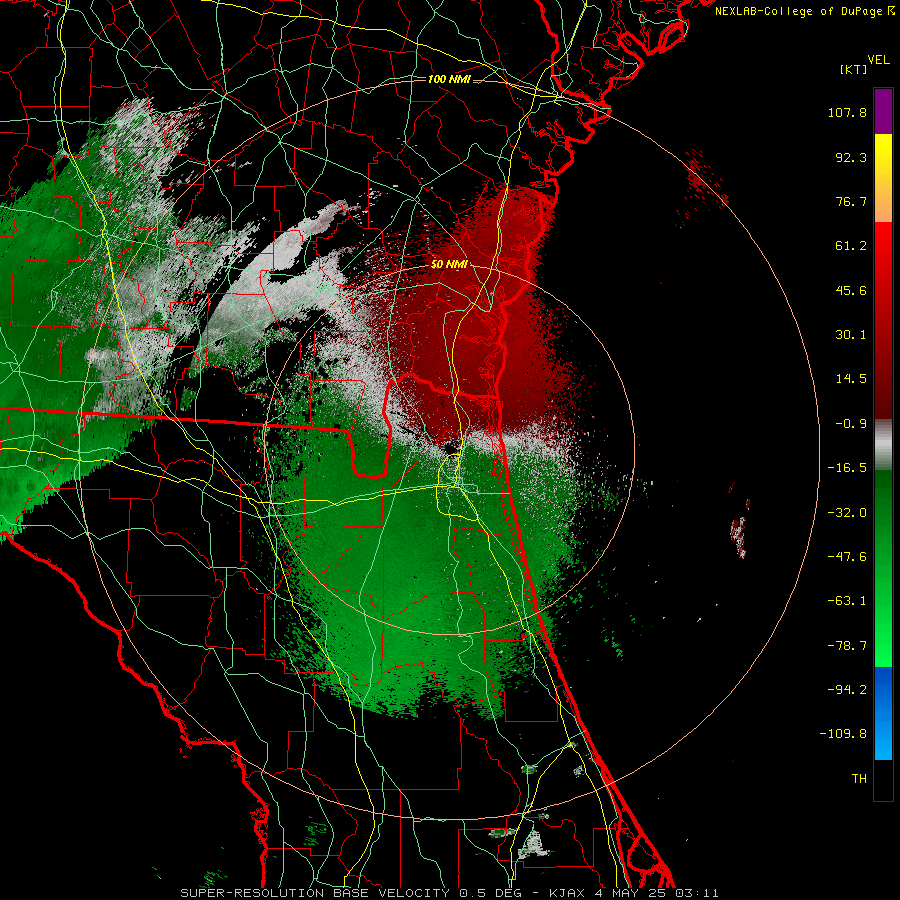Click the purple segment of the color bar

(x=883, y=111)
